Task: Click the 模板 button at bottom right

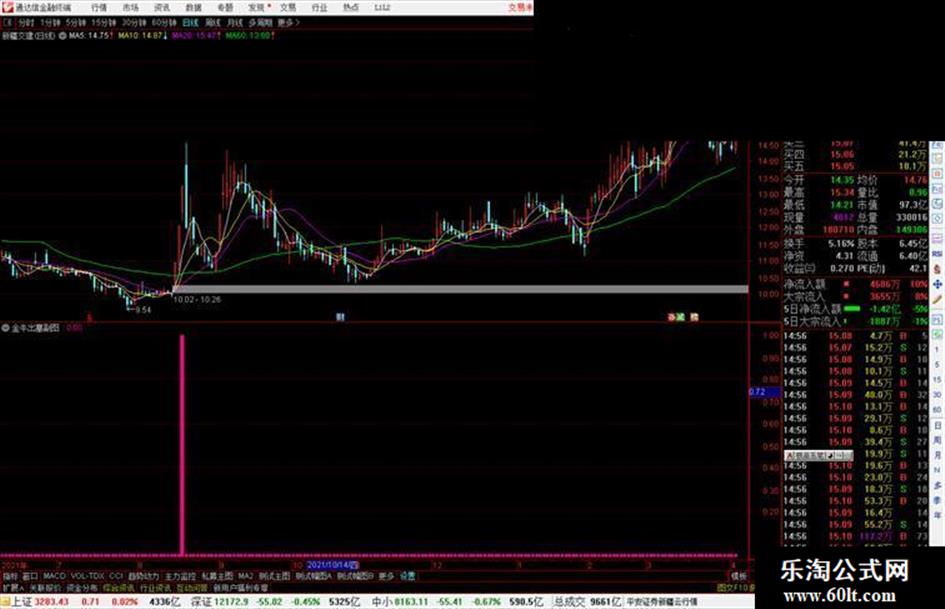Action: [x=738, y=576]
